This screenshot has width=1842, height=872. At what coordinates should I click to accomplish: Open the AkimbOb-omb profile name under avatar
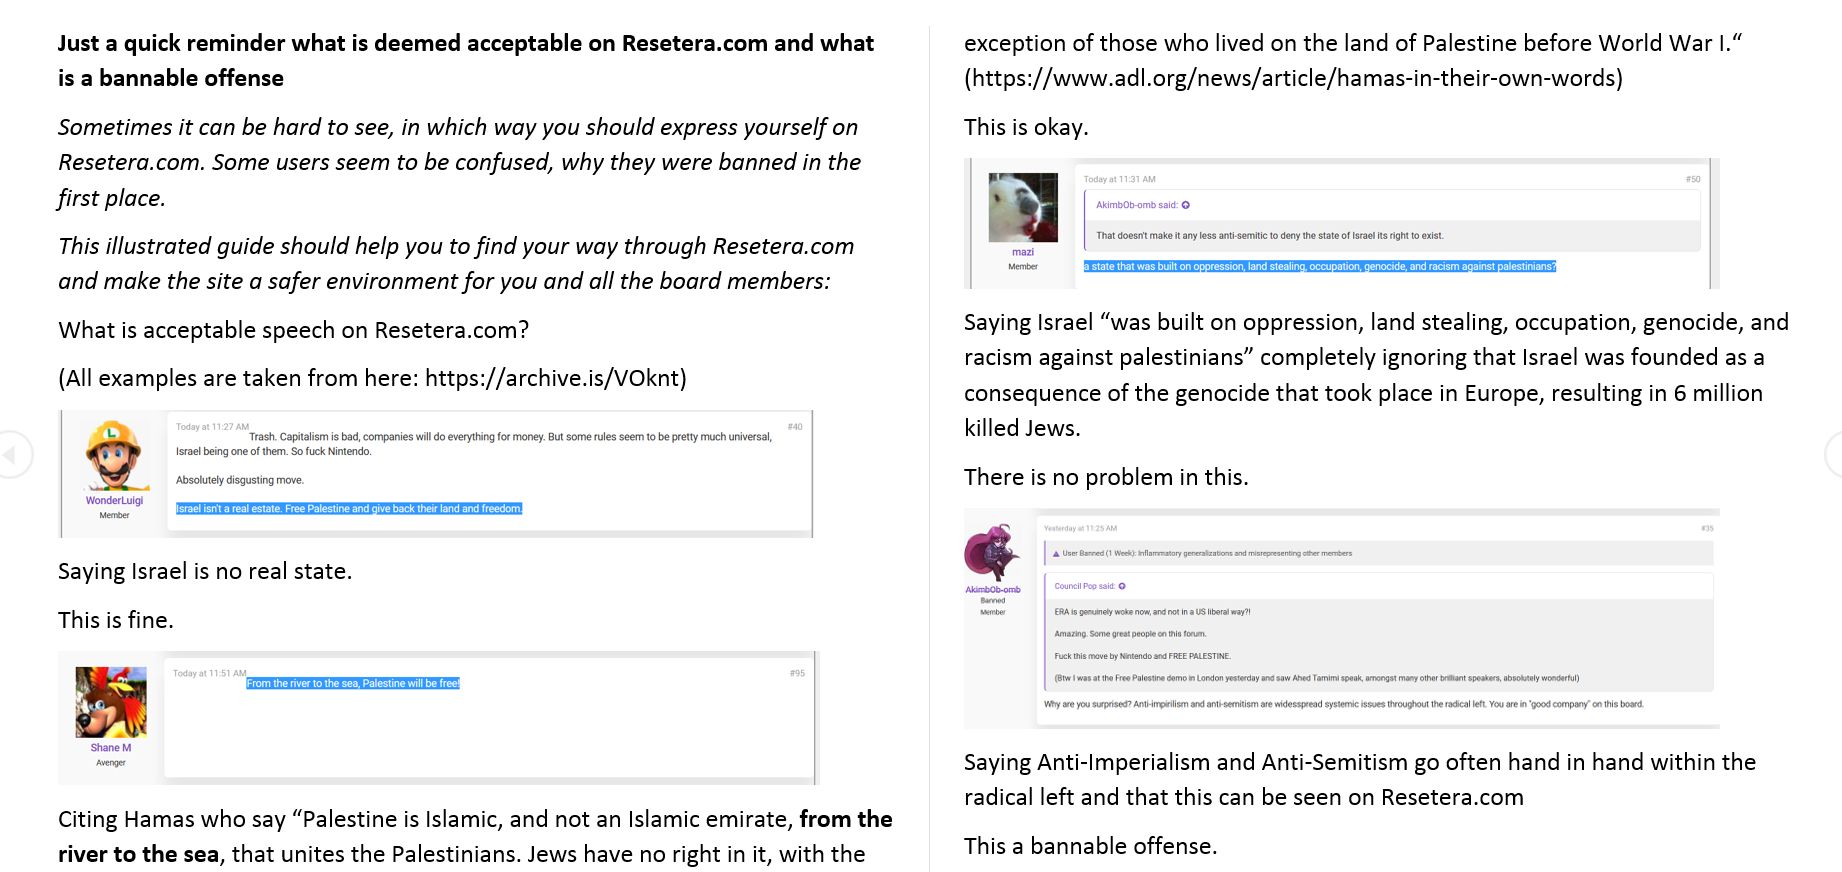[993, 590]
